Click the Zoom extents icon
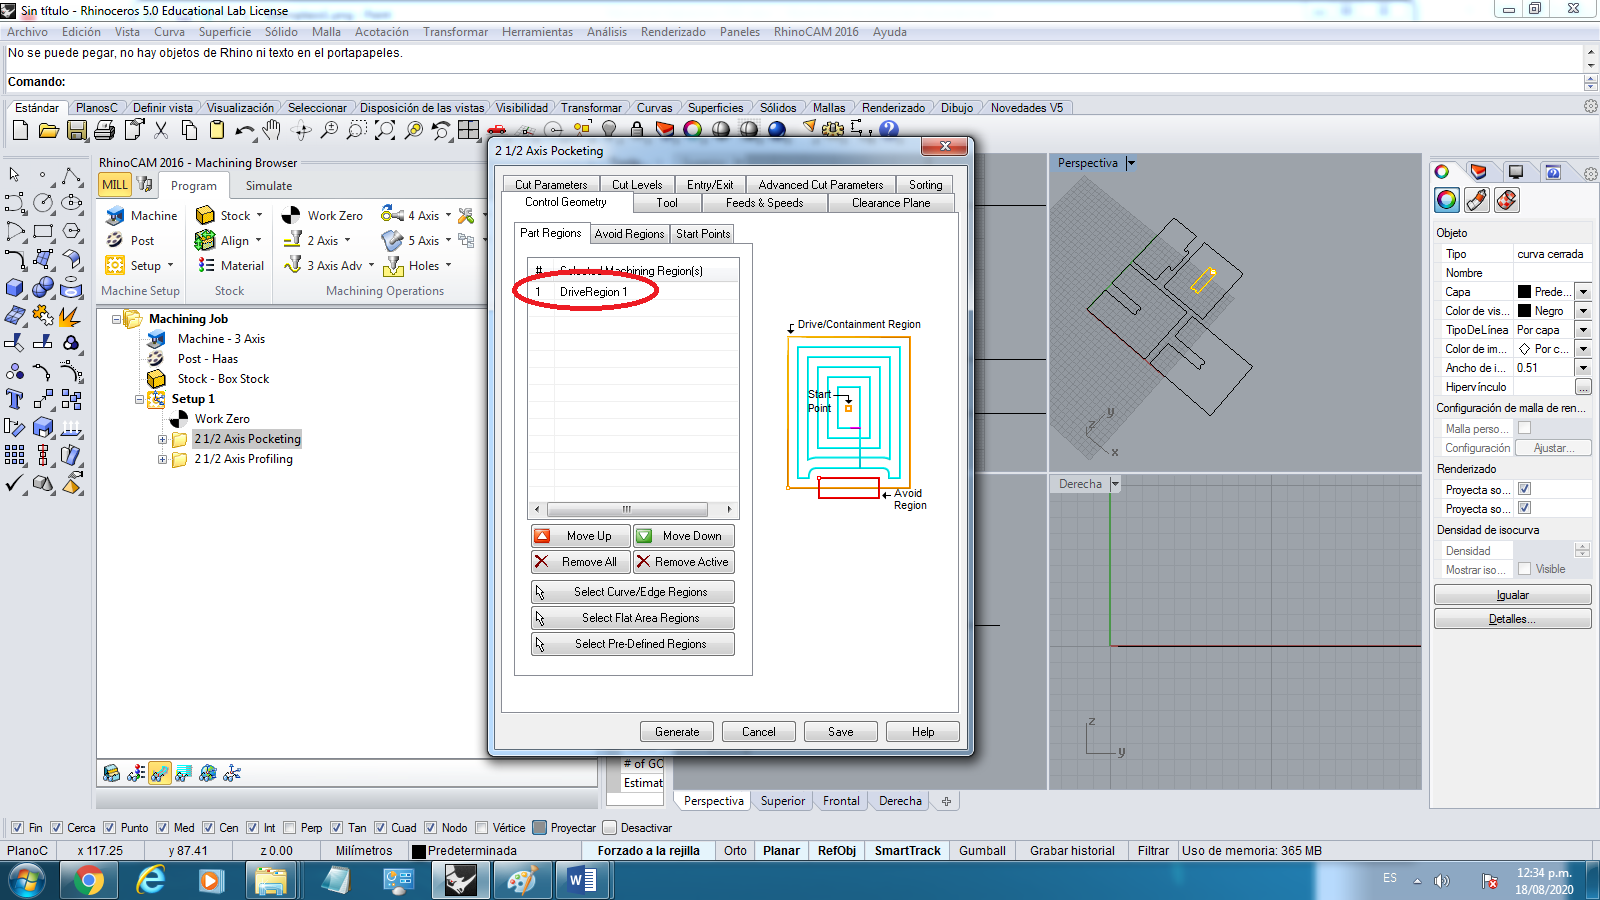This screenshot has height=900, width=1600. point(384,130)
